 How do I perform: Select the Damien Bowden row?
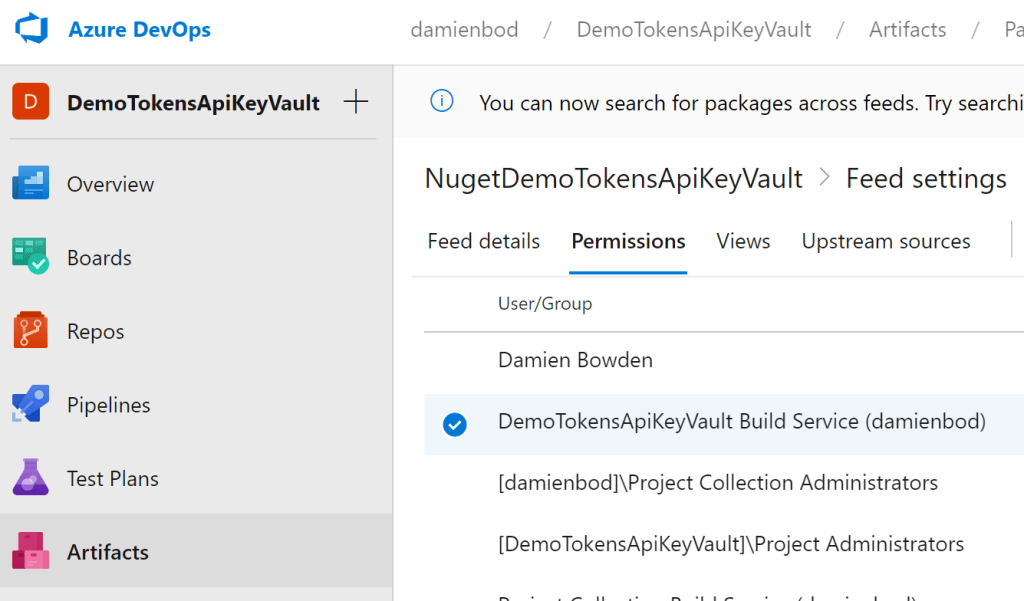pos(724,360)
